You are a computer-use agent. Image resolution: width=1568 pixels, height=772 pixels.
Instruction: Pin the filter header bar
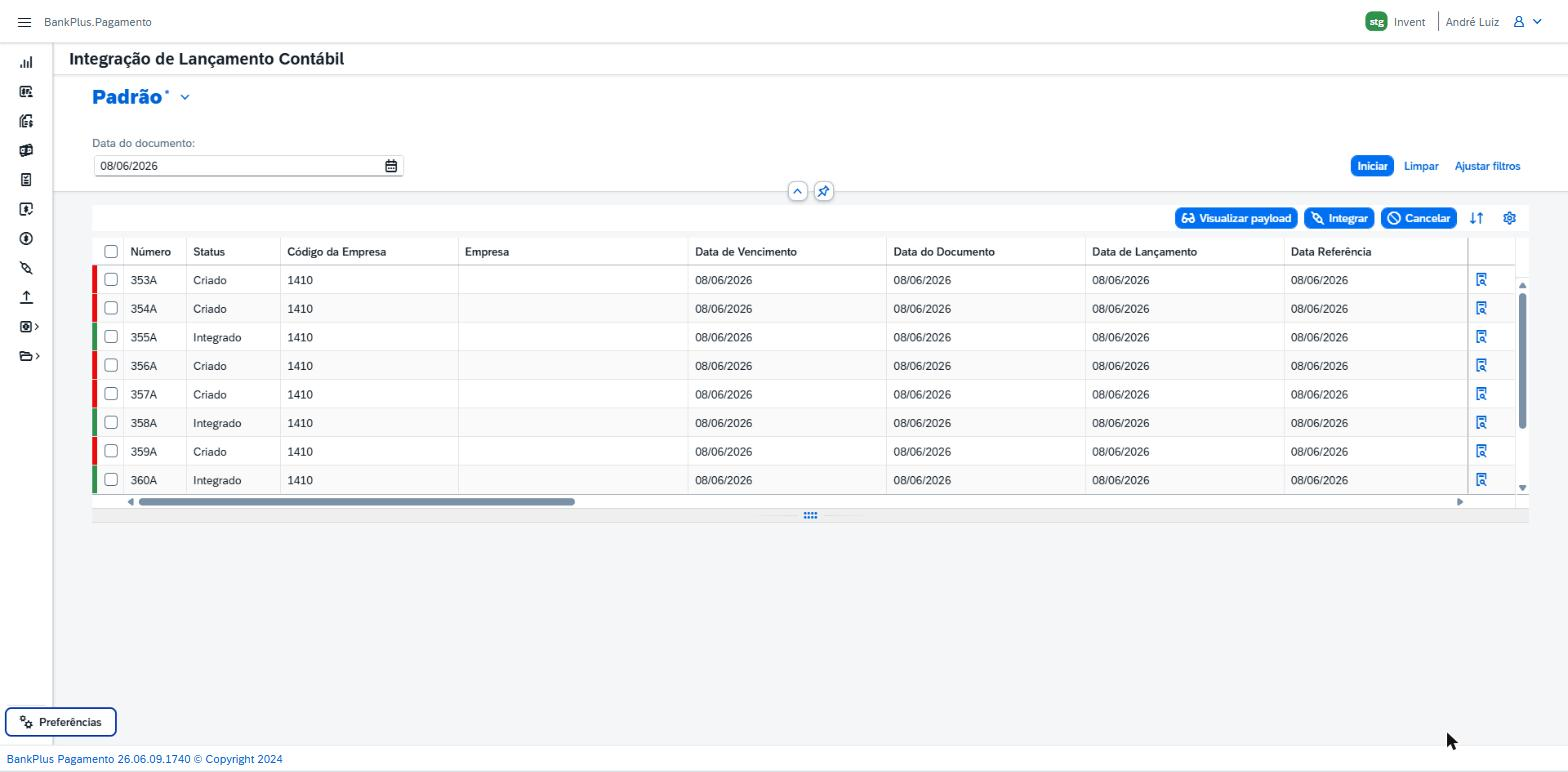coord(823,191)
